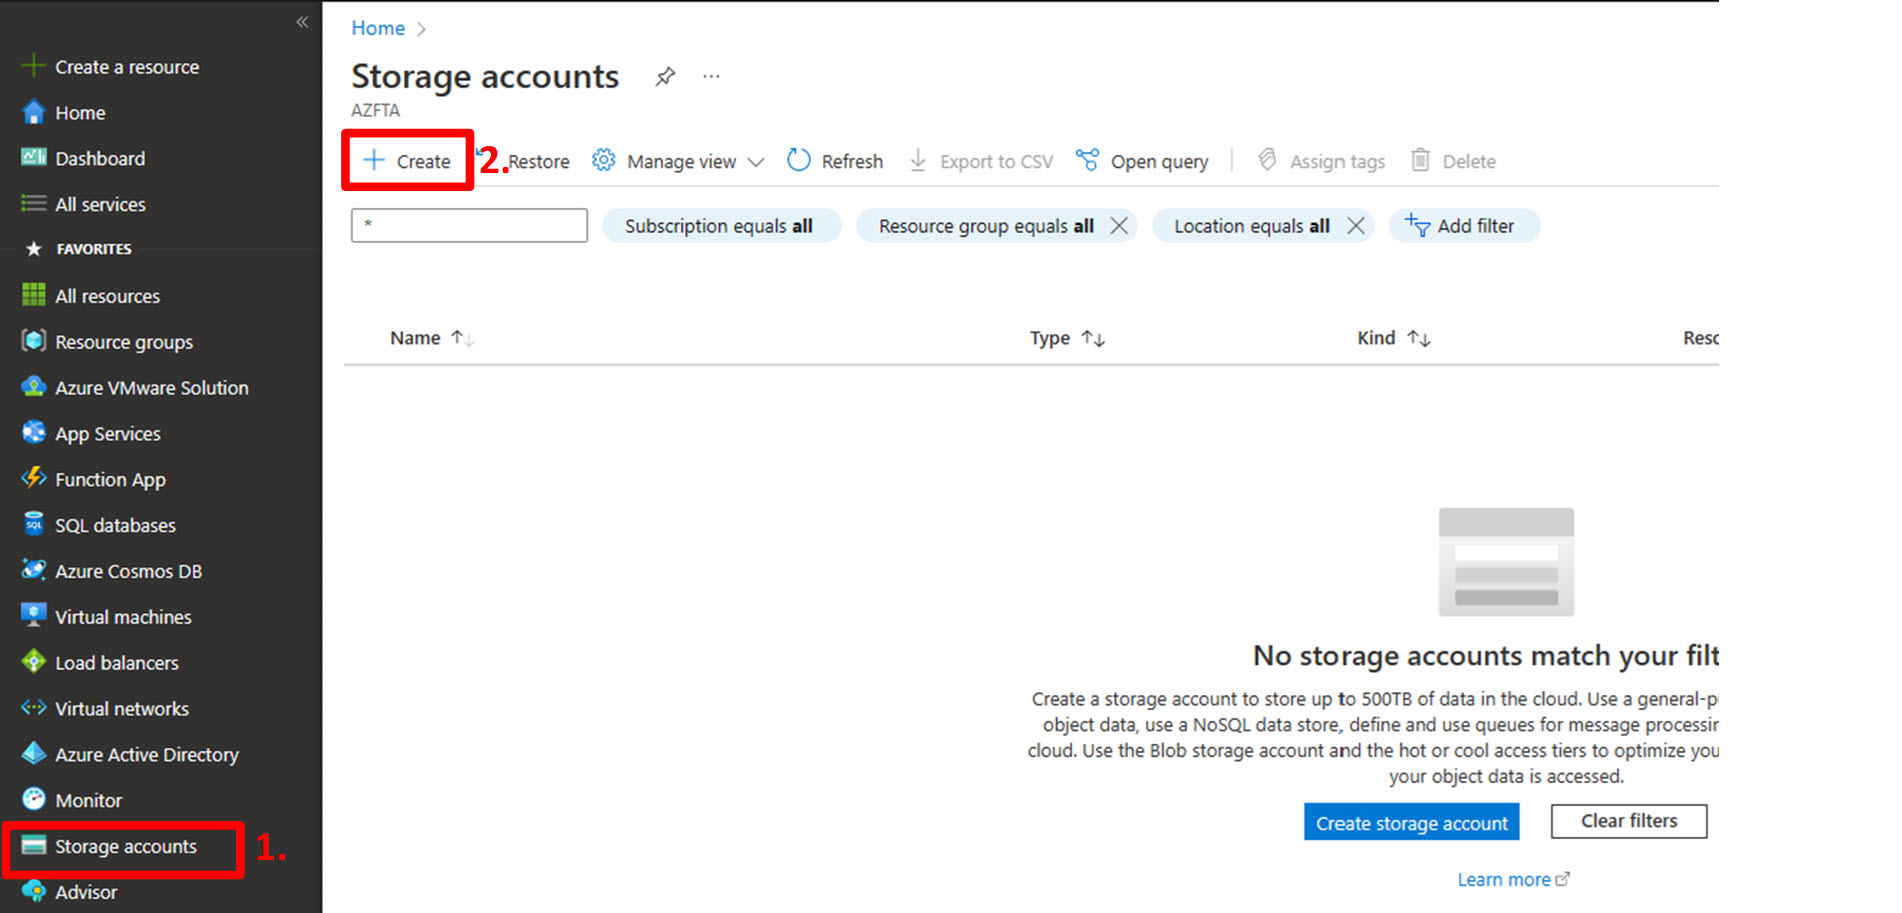
Task: Open the Manage view dropdown
Action: click(x=678, y=161)
